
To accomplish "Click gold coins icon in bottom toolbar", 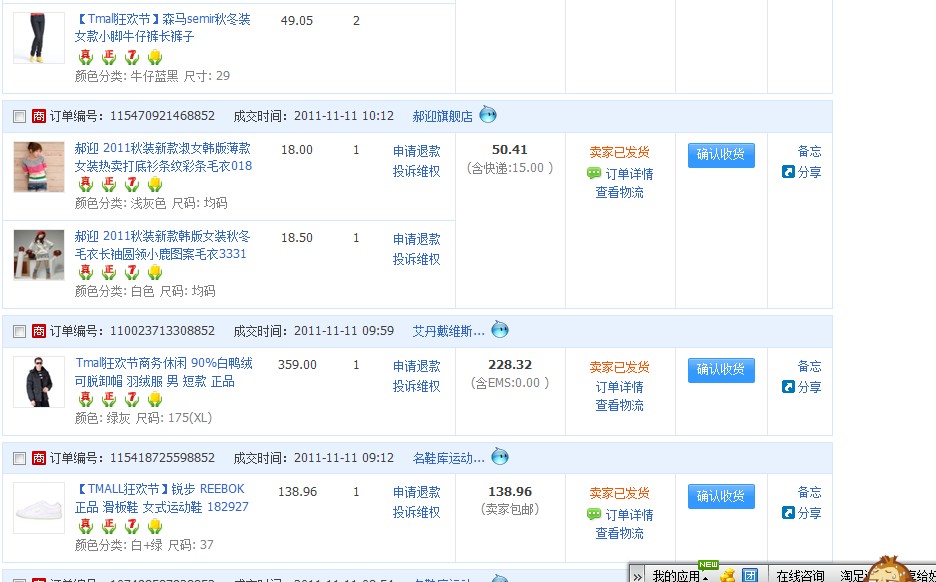I will point(727,575).
